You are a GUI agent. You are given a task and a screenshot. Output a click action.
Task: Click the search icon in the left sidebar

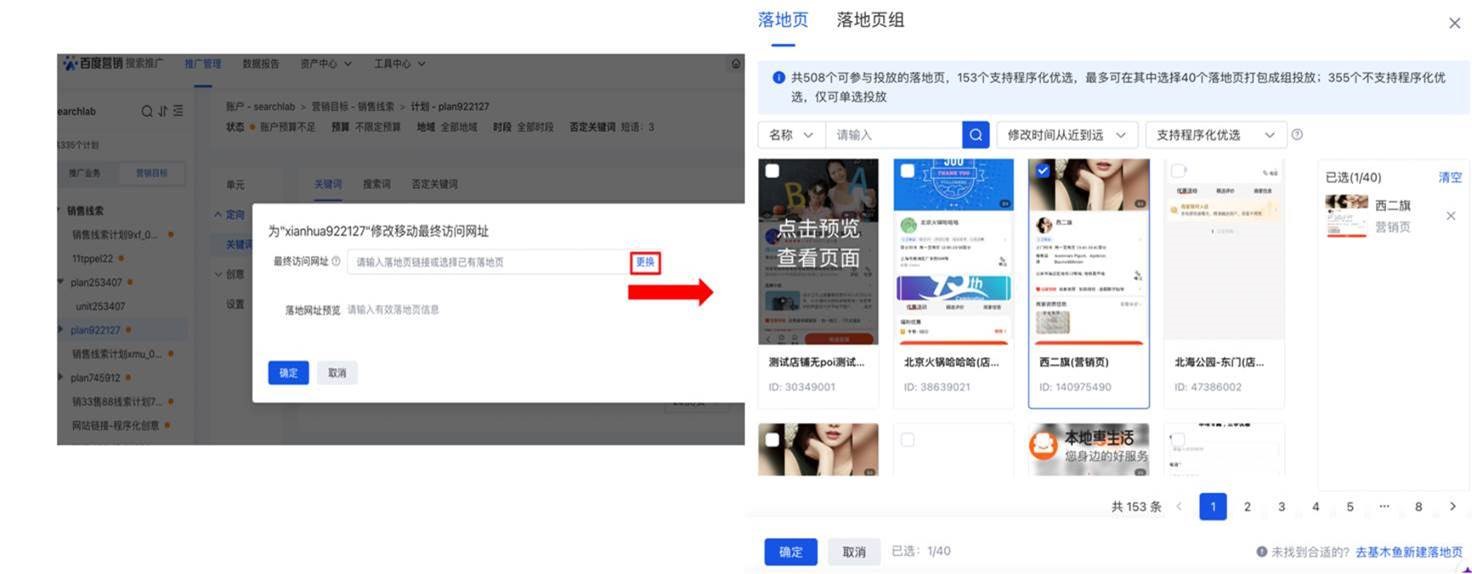[x=147, y=111]
